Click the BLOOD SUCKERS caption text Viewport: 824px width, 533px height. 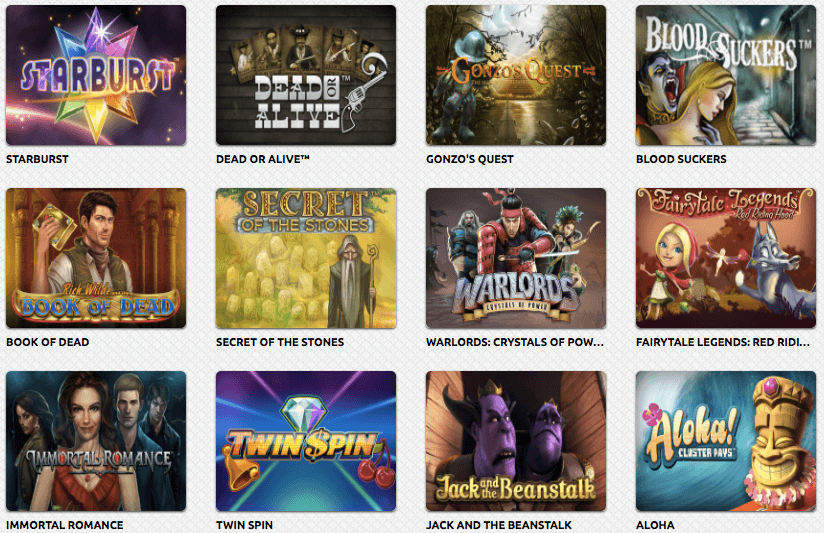coord(681,159)
